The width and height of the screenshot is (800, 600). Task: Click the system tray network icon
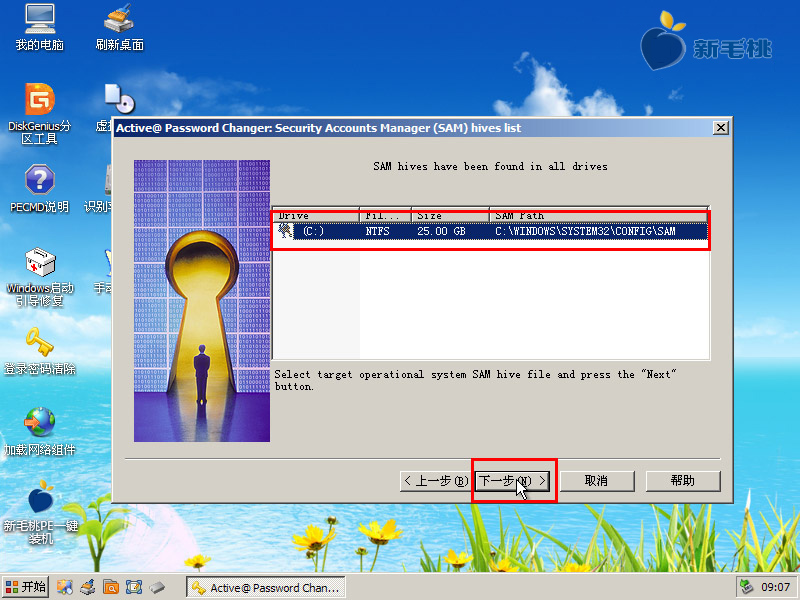746,587
